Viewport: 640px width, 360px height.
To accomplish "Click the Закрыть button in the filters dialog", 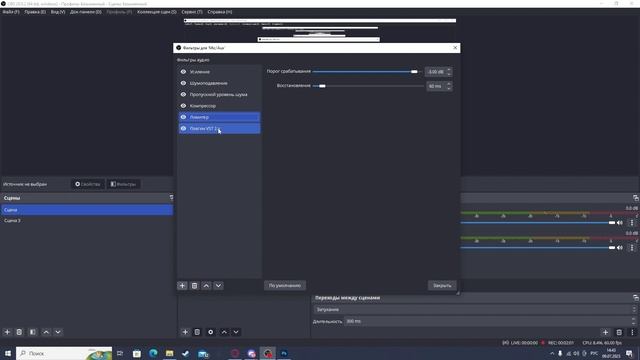I will pos(442,286).
